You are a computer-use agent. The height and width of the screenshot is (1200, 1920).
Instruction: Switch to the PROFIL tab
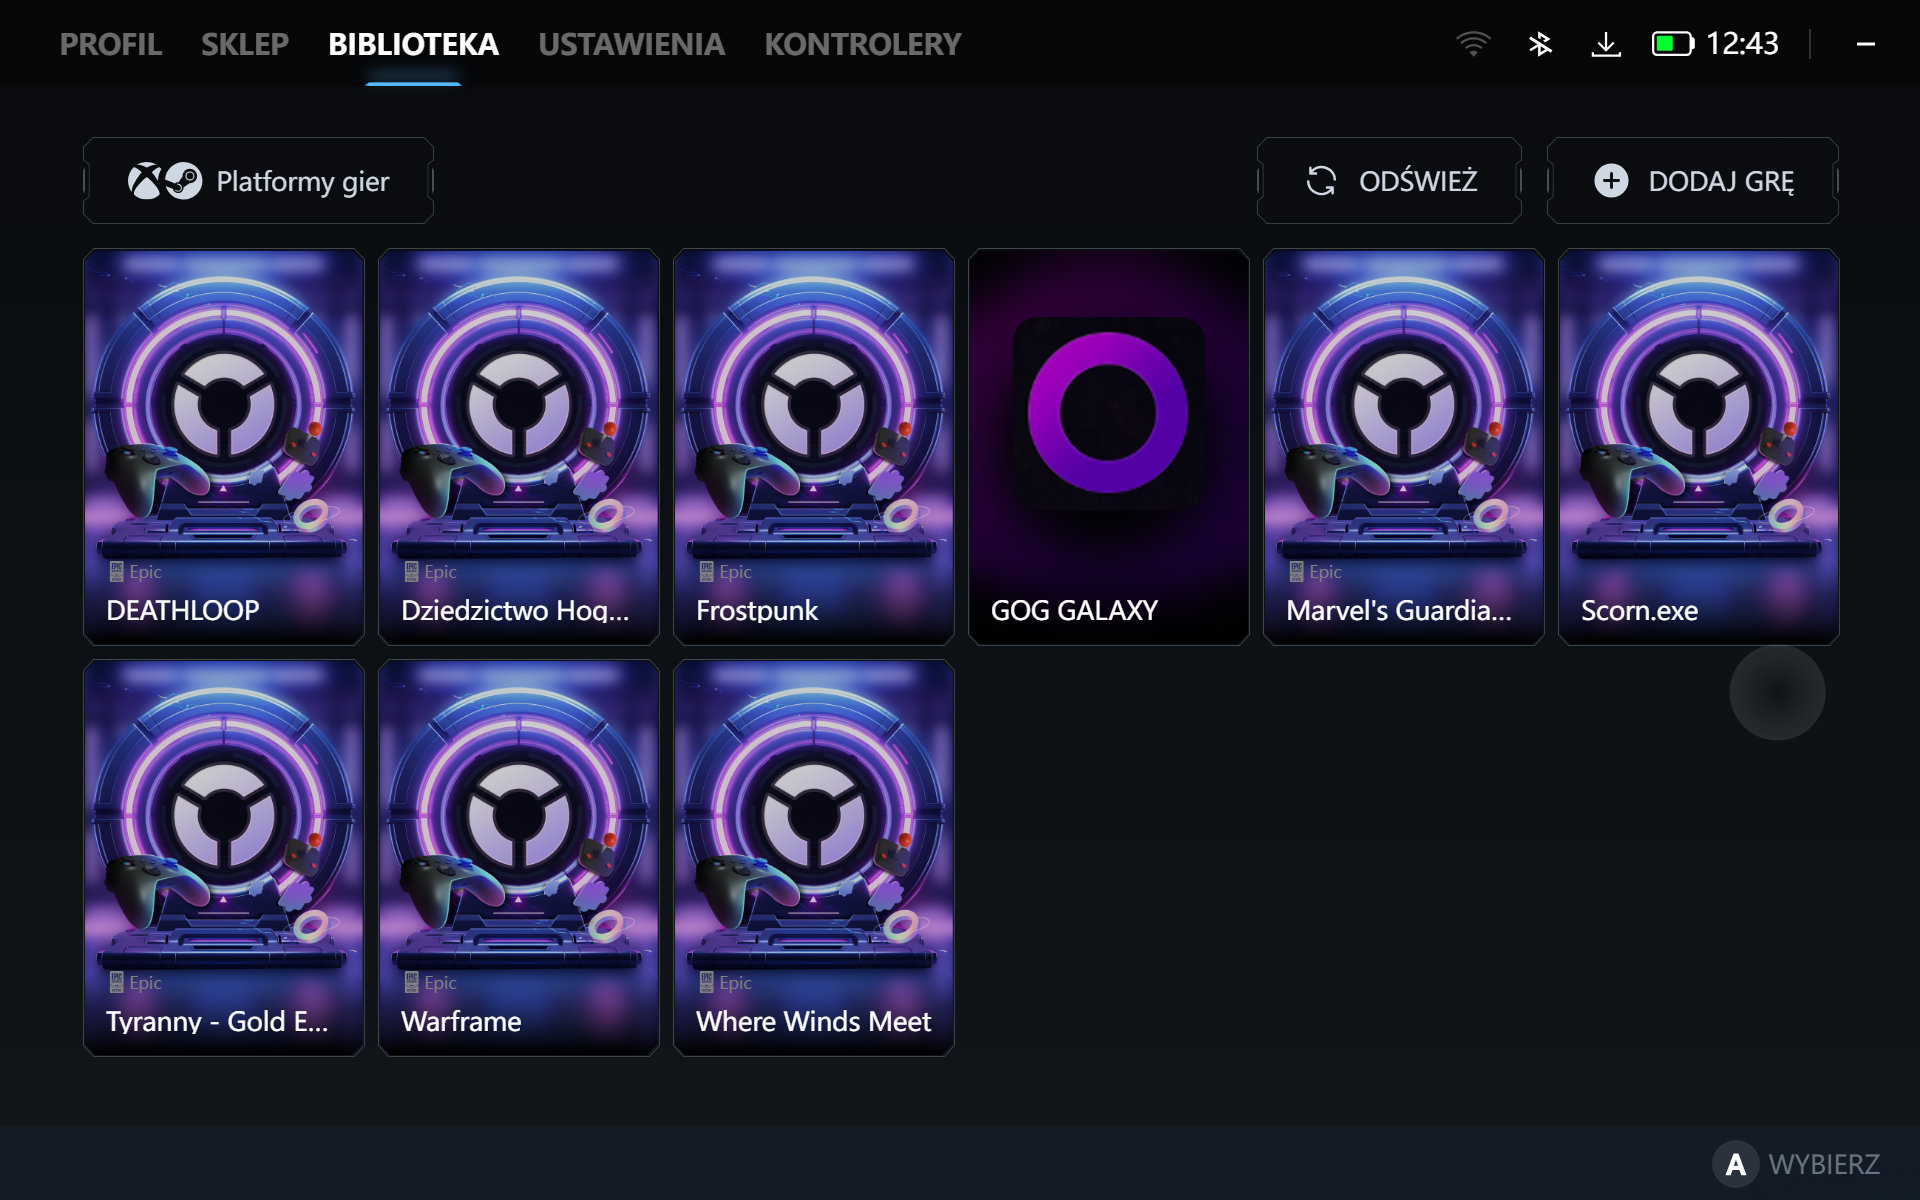(x=110, y=44)
